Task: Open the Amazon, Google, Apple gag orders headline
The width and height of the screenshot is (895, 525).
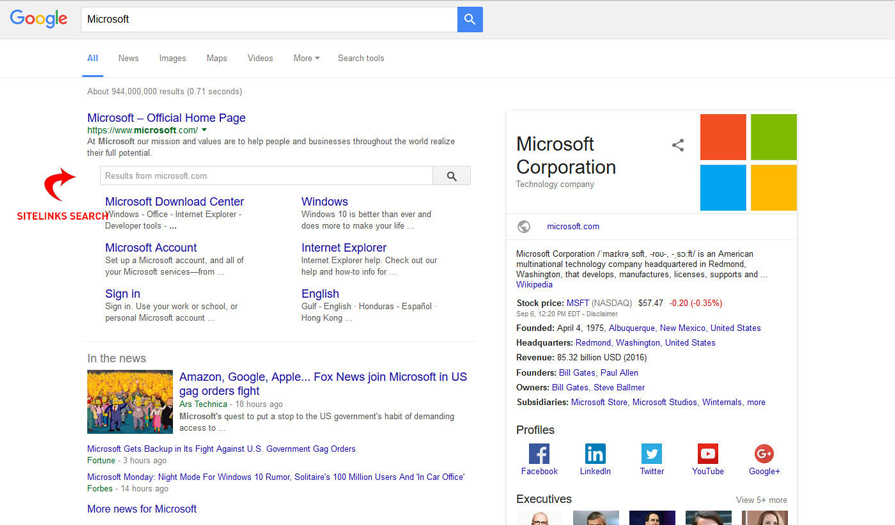Action: coord(323,383)
